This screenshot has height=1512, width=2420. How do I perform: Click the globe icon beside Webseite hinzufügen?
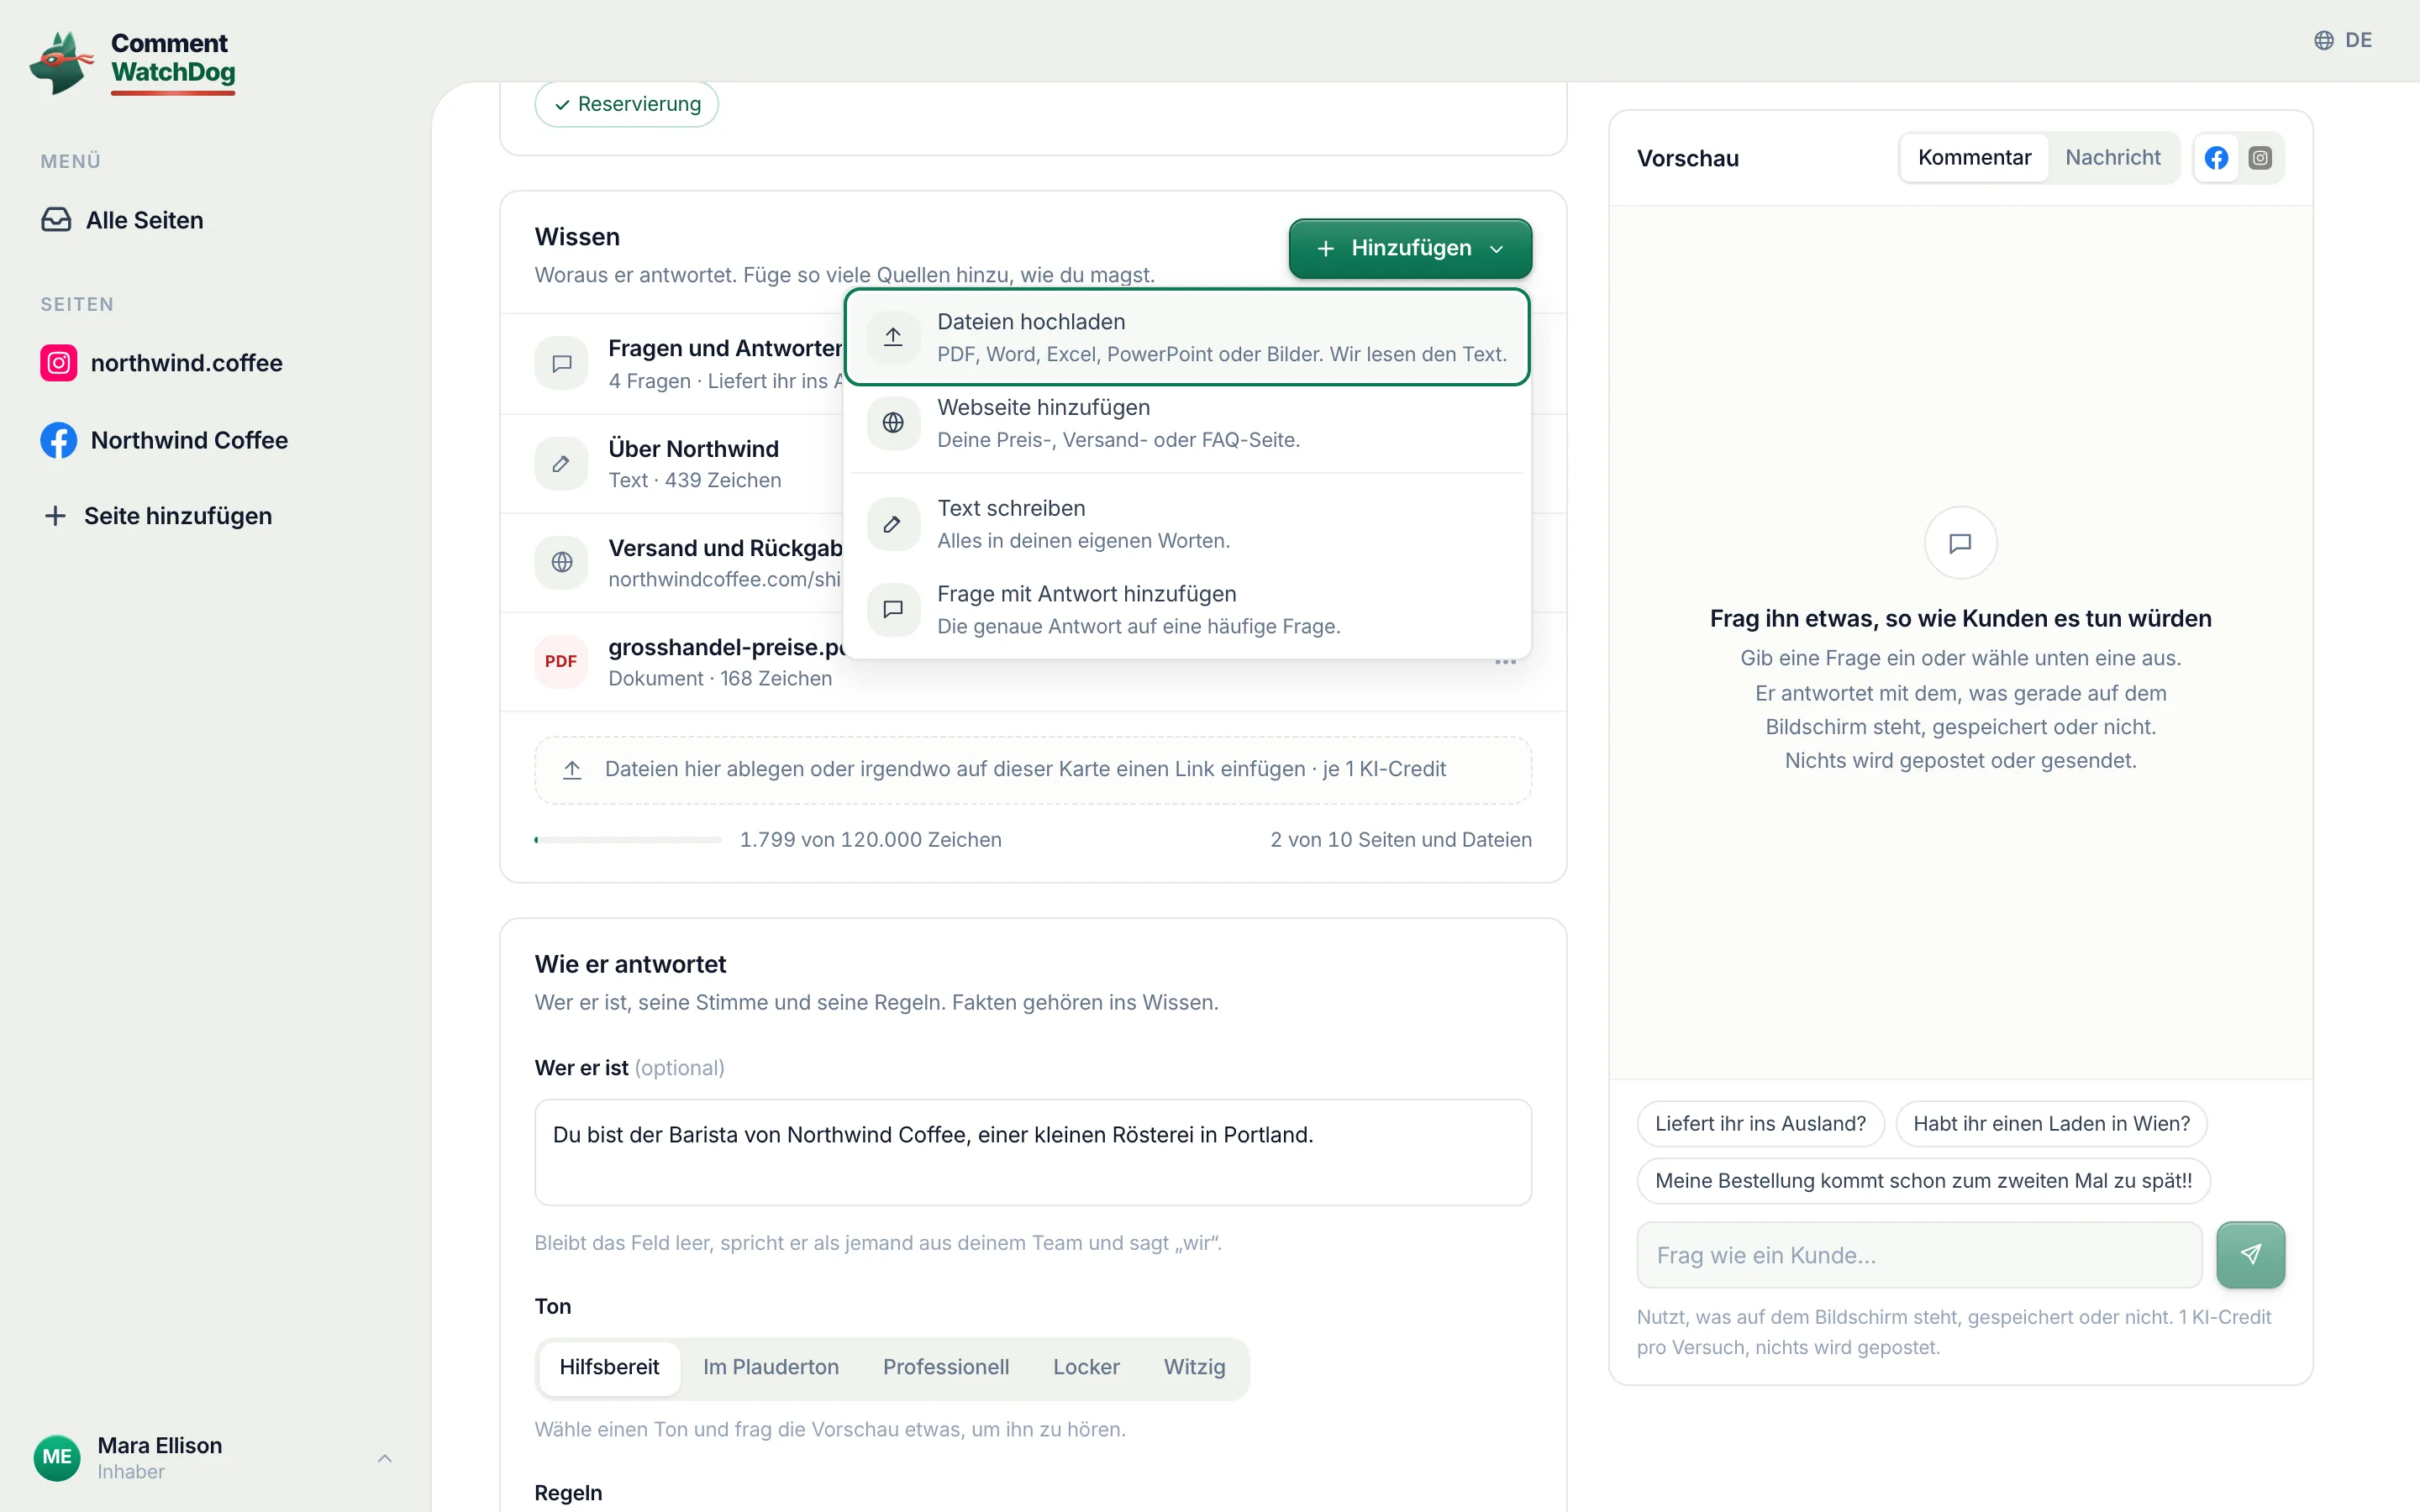pos(893,423)
